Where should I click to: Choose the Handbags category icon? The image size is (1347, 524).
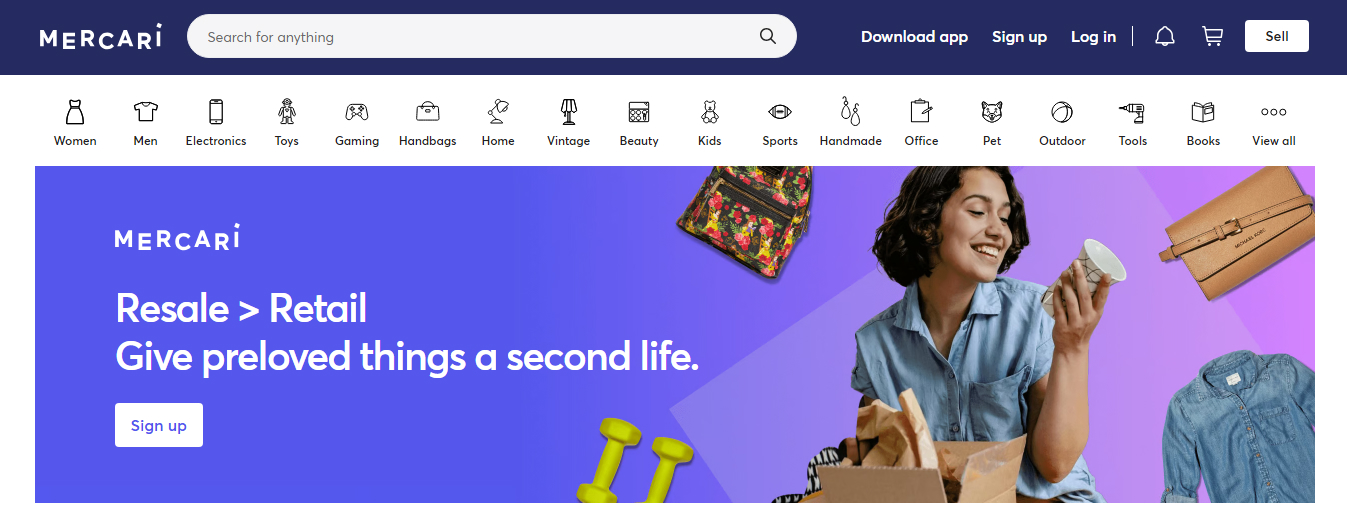(428, 111)
